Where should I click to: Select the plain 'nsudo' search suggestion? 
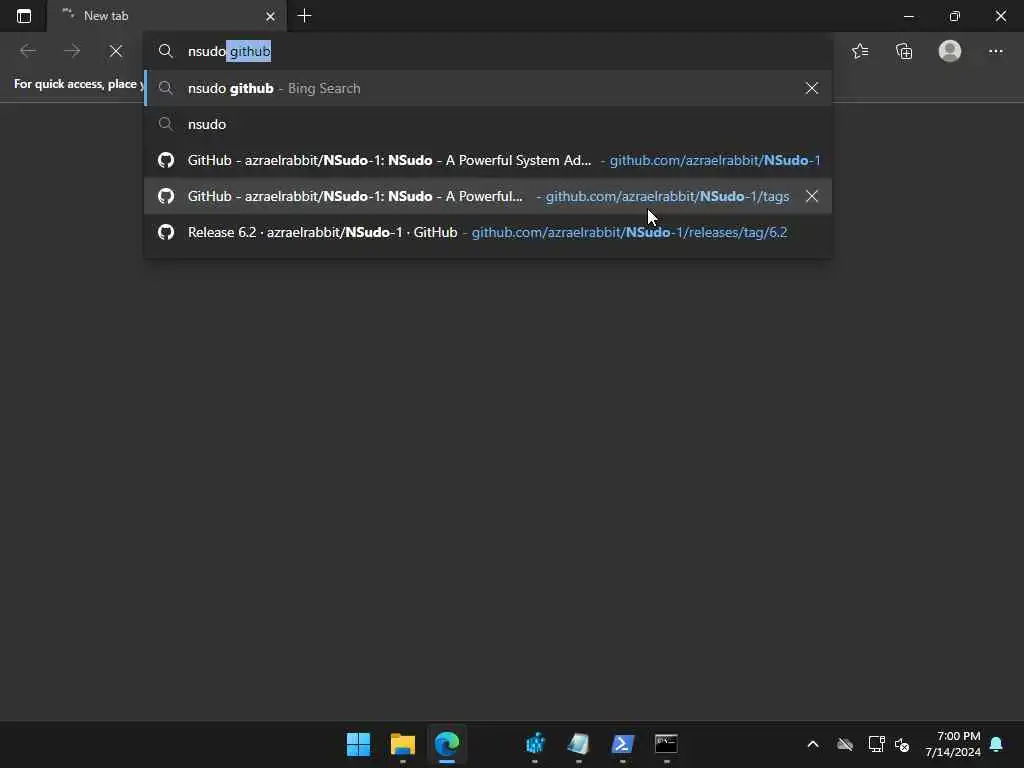click(x=488, y=124)
